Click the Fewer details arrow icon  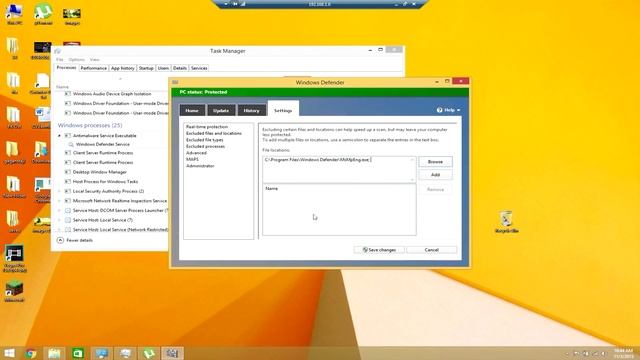click(x=60, y=240)
